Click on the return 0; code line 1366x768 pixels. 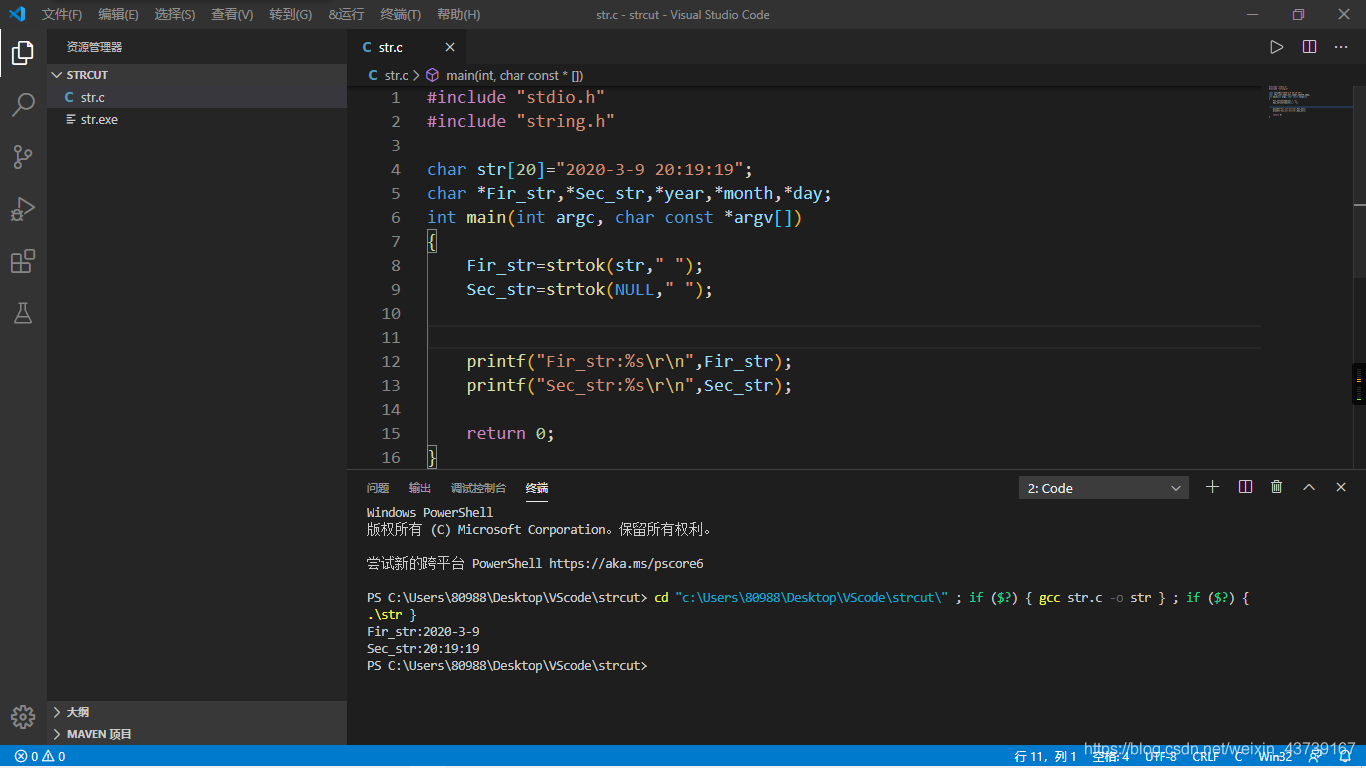[x=510, y=433]
